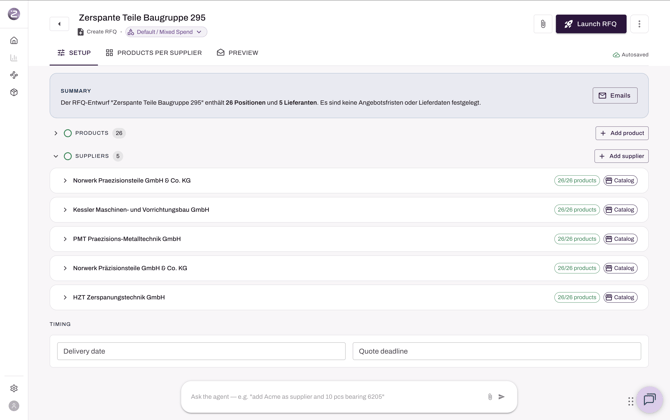Click the Suppliers count badge 5
Viewport: 670px width, 420px height.
point(118,156)
